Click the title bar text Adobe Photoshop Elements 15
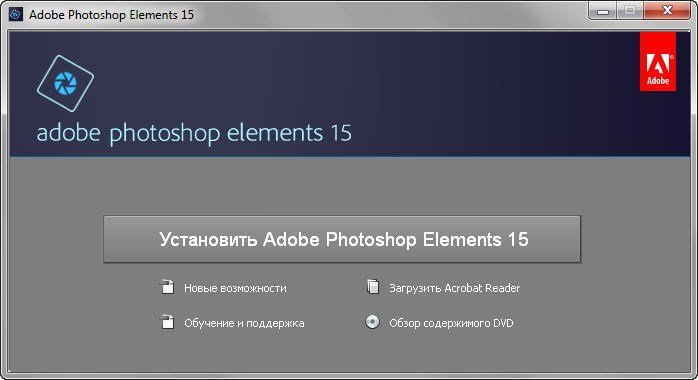Screen dimensions: 698x380 tap(111, 15)
